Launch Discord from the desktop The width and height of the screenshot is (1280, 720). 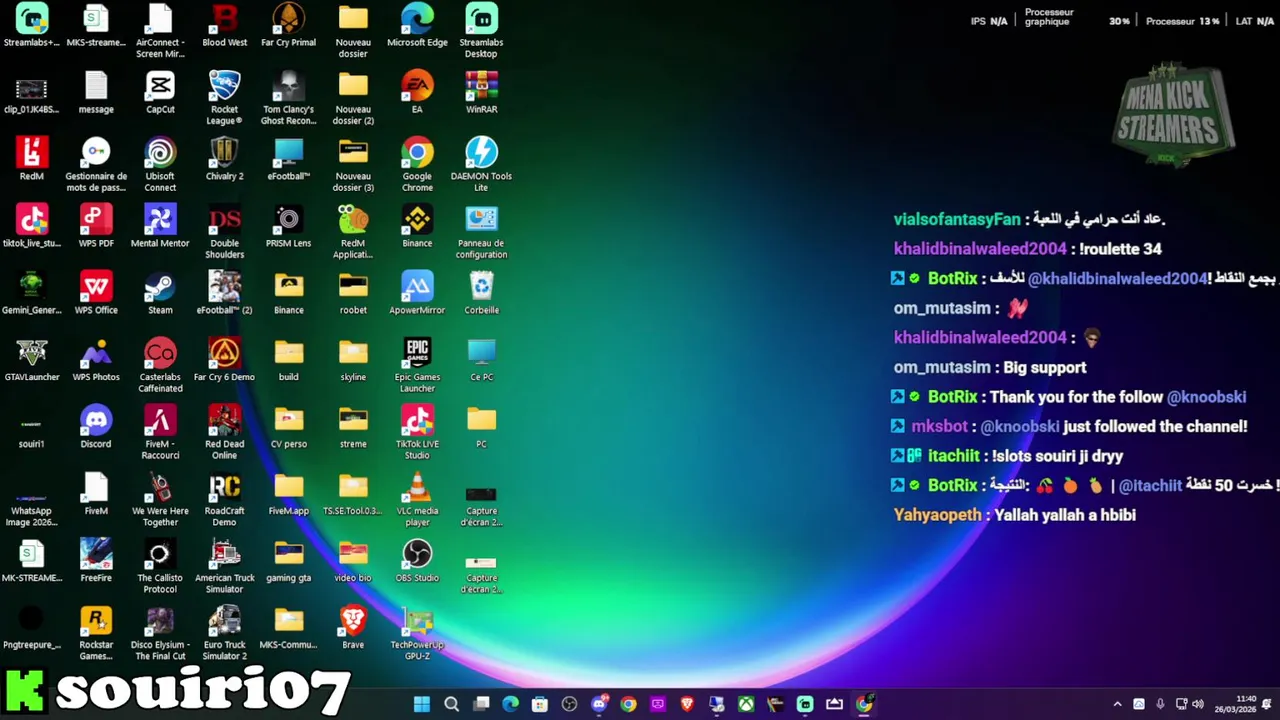coord(96,428)
